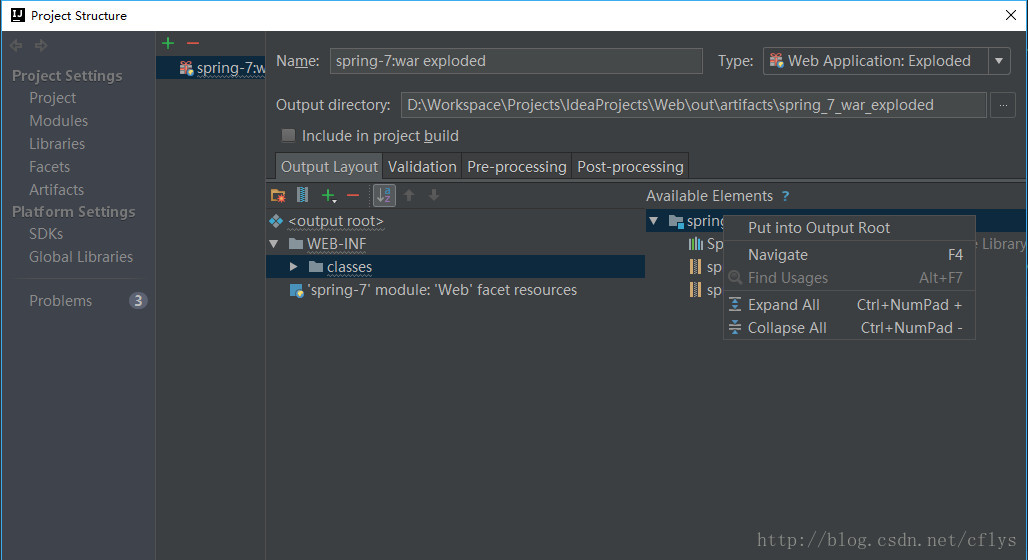This screenshot has height=560, width=1028.
Task: Click the move down arrow icon
Action: tap(434, 195)
